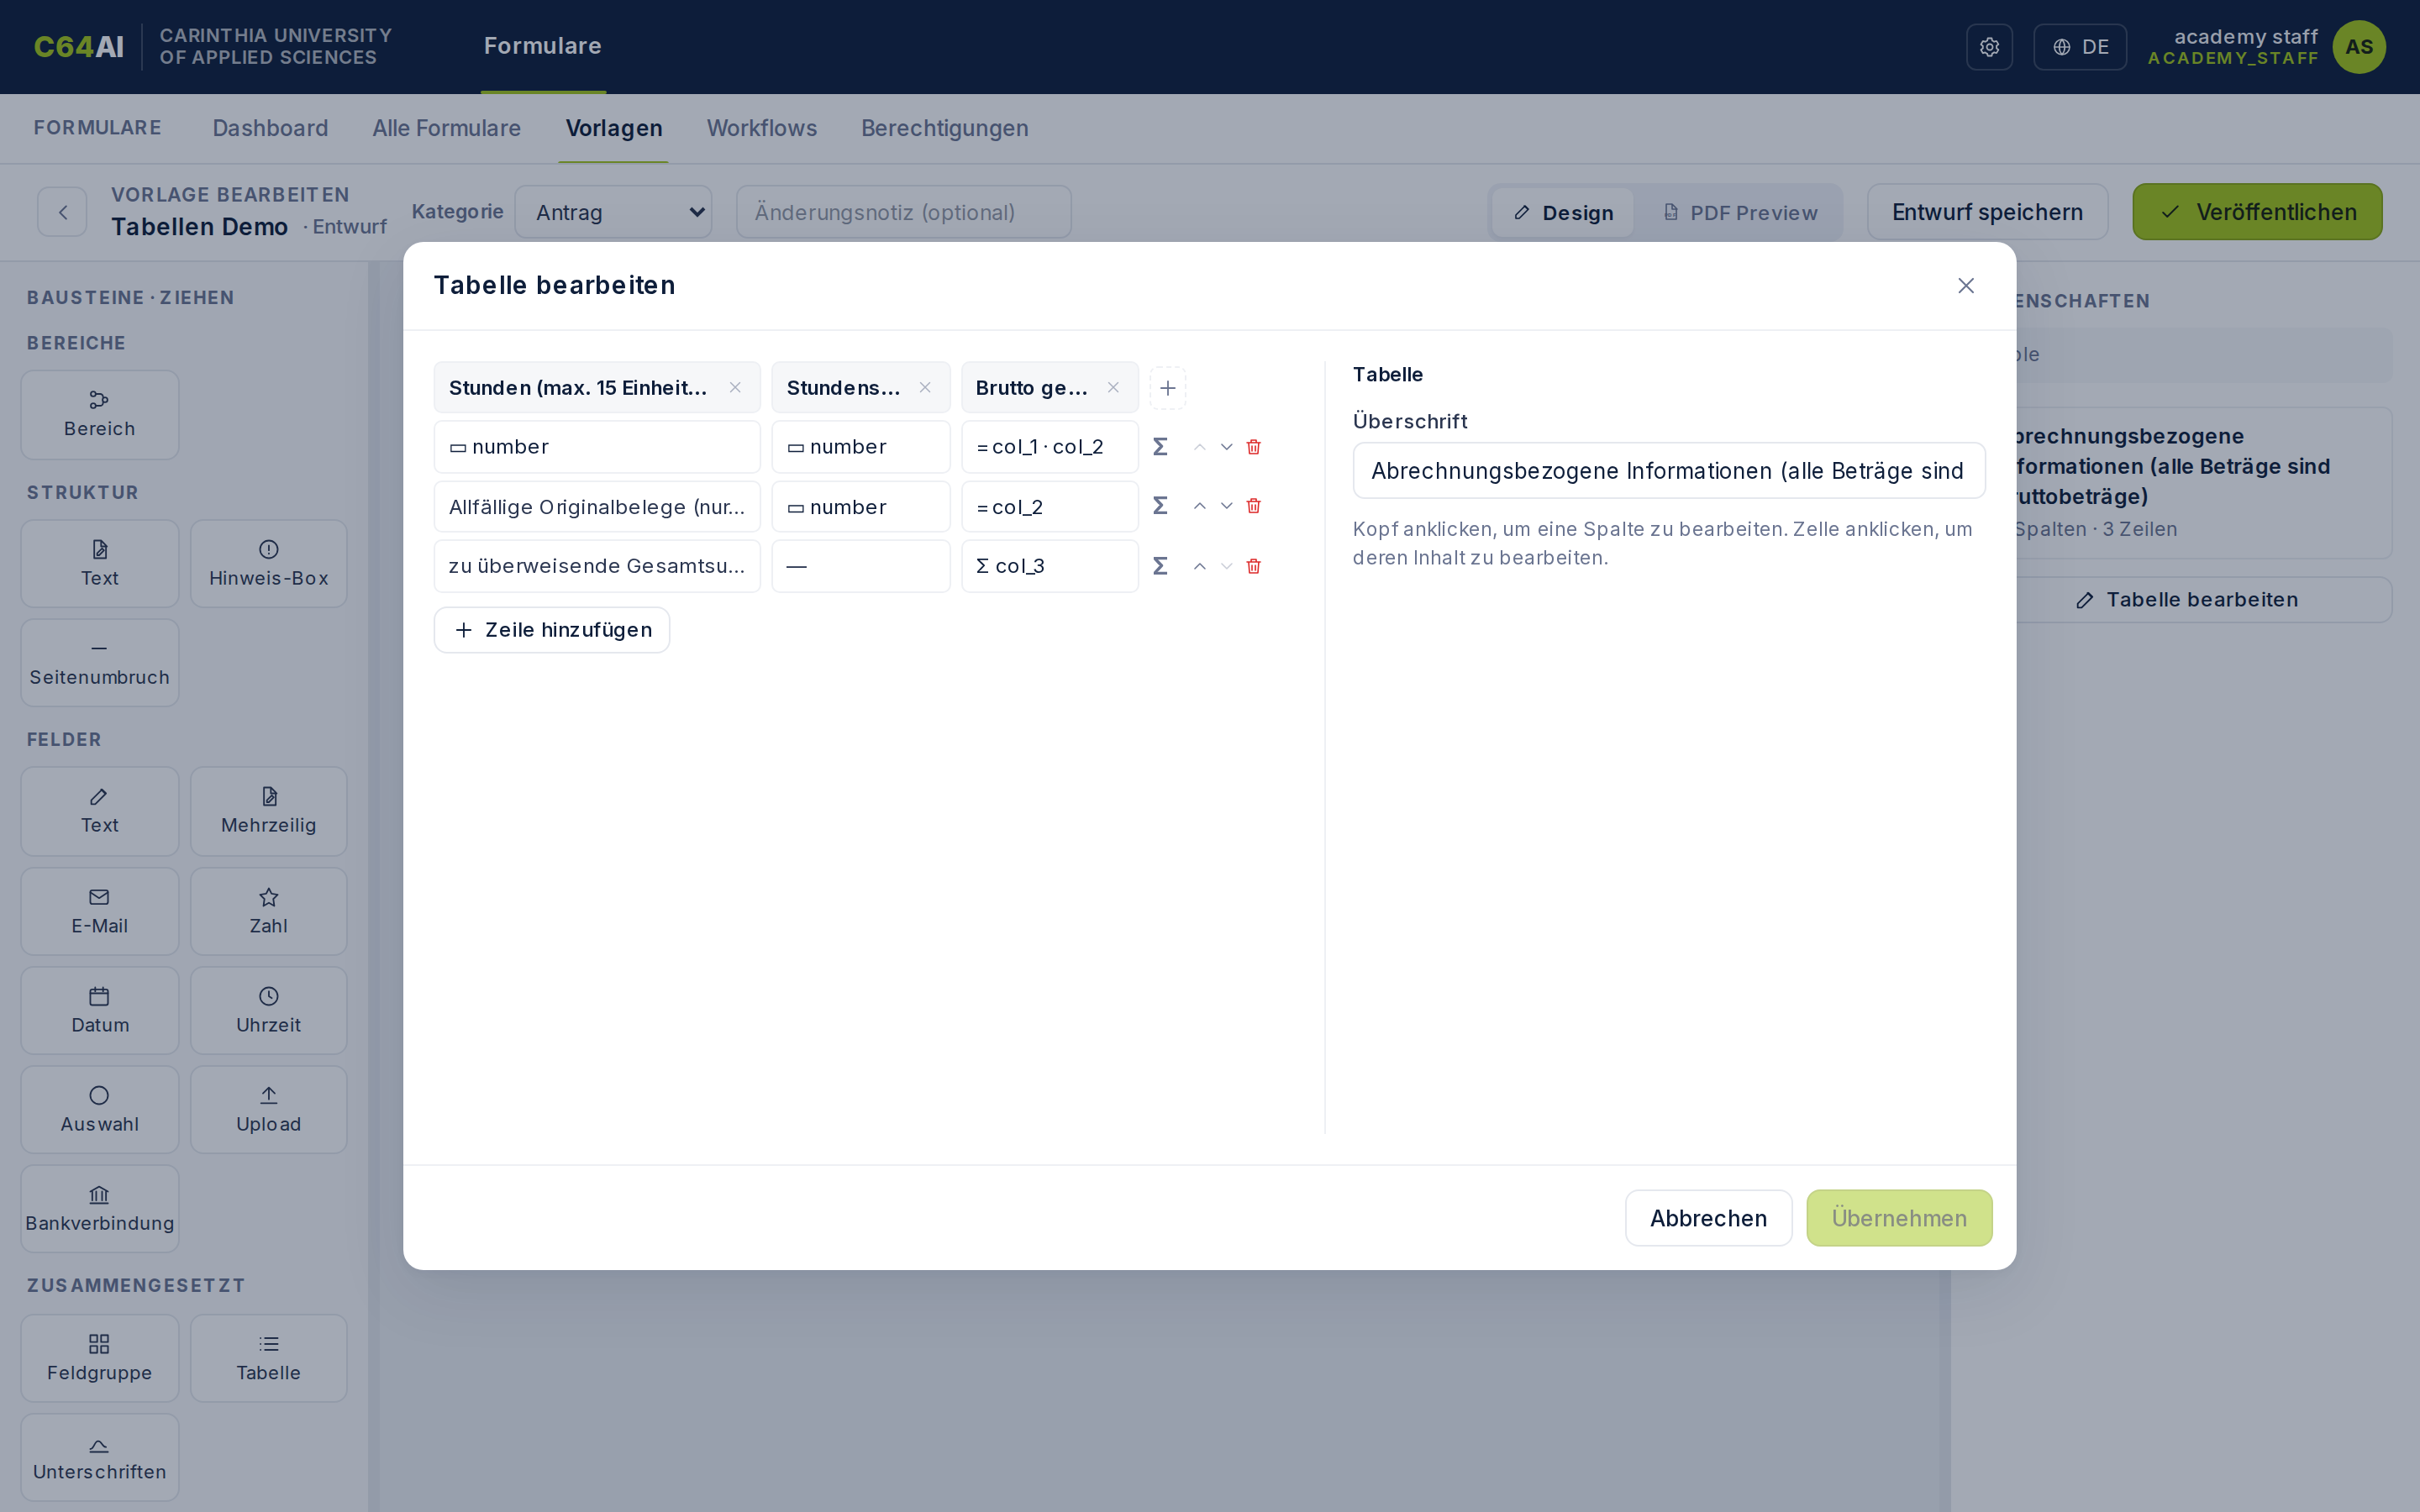Image resolution: width=2420 pixels, height=1512 pixels.
Task: Edit the 'Σ col_3' sum cell
Action: pos(1050,566)
